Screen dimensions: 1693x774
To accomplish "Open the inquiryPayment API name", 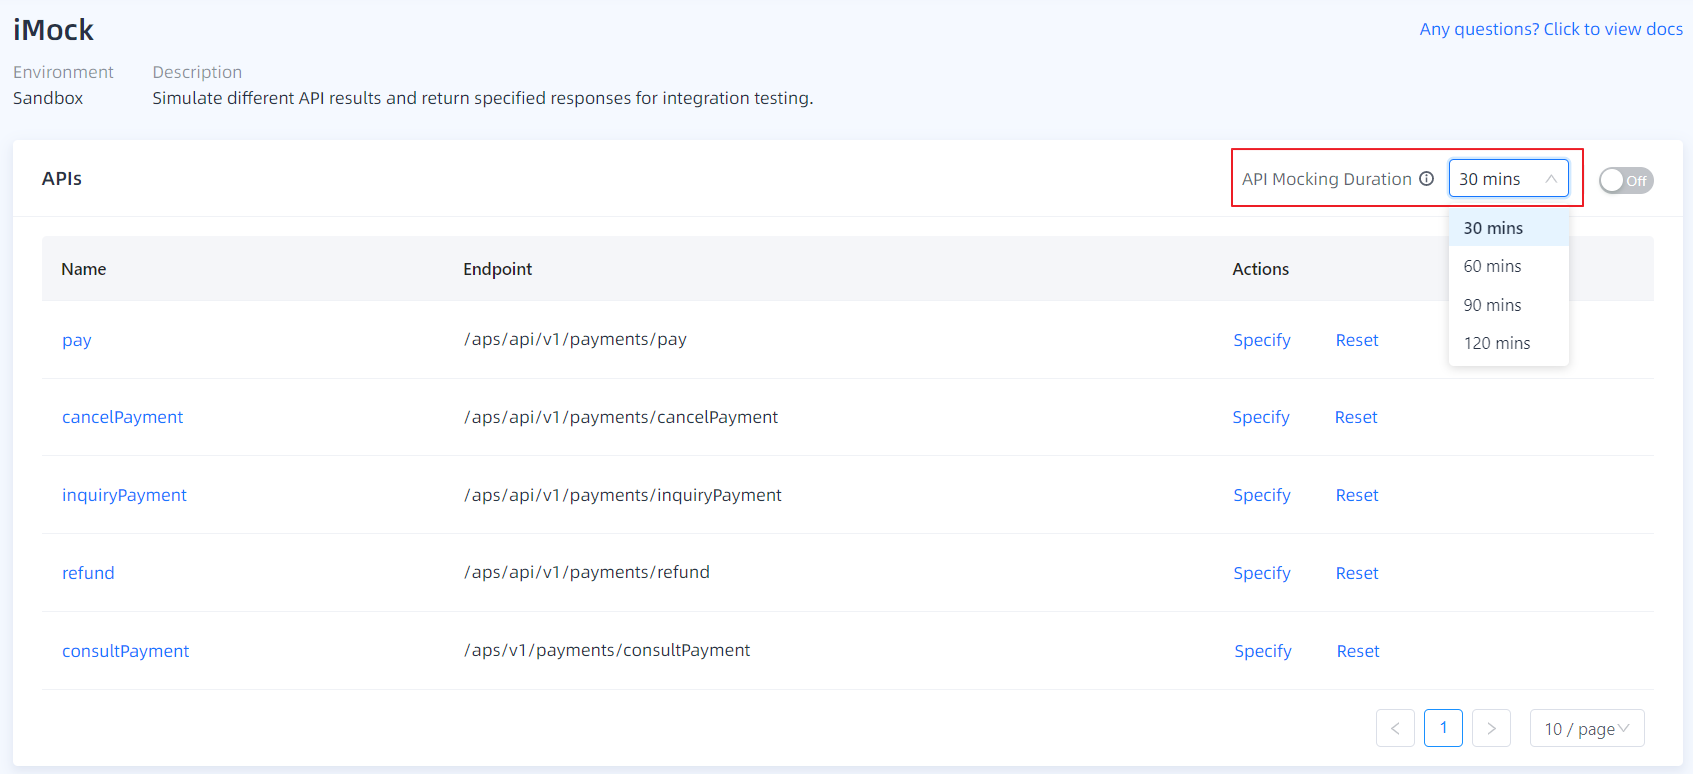I will click(124, 495).
